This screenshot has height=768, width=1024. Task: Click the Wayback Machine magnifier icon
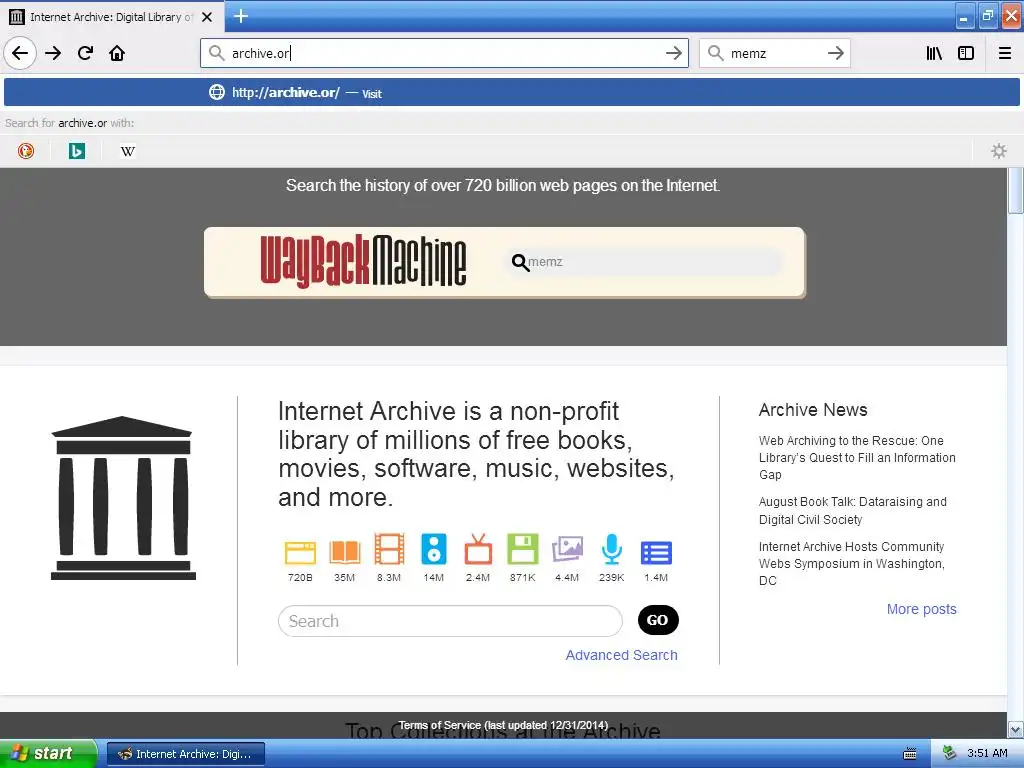(x=520, y=263)
